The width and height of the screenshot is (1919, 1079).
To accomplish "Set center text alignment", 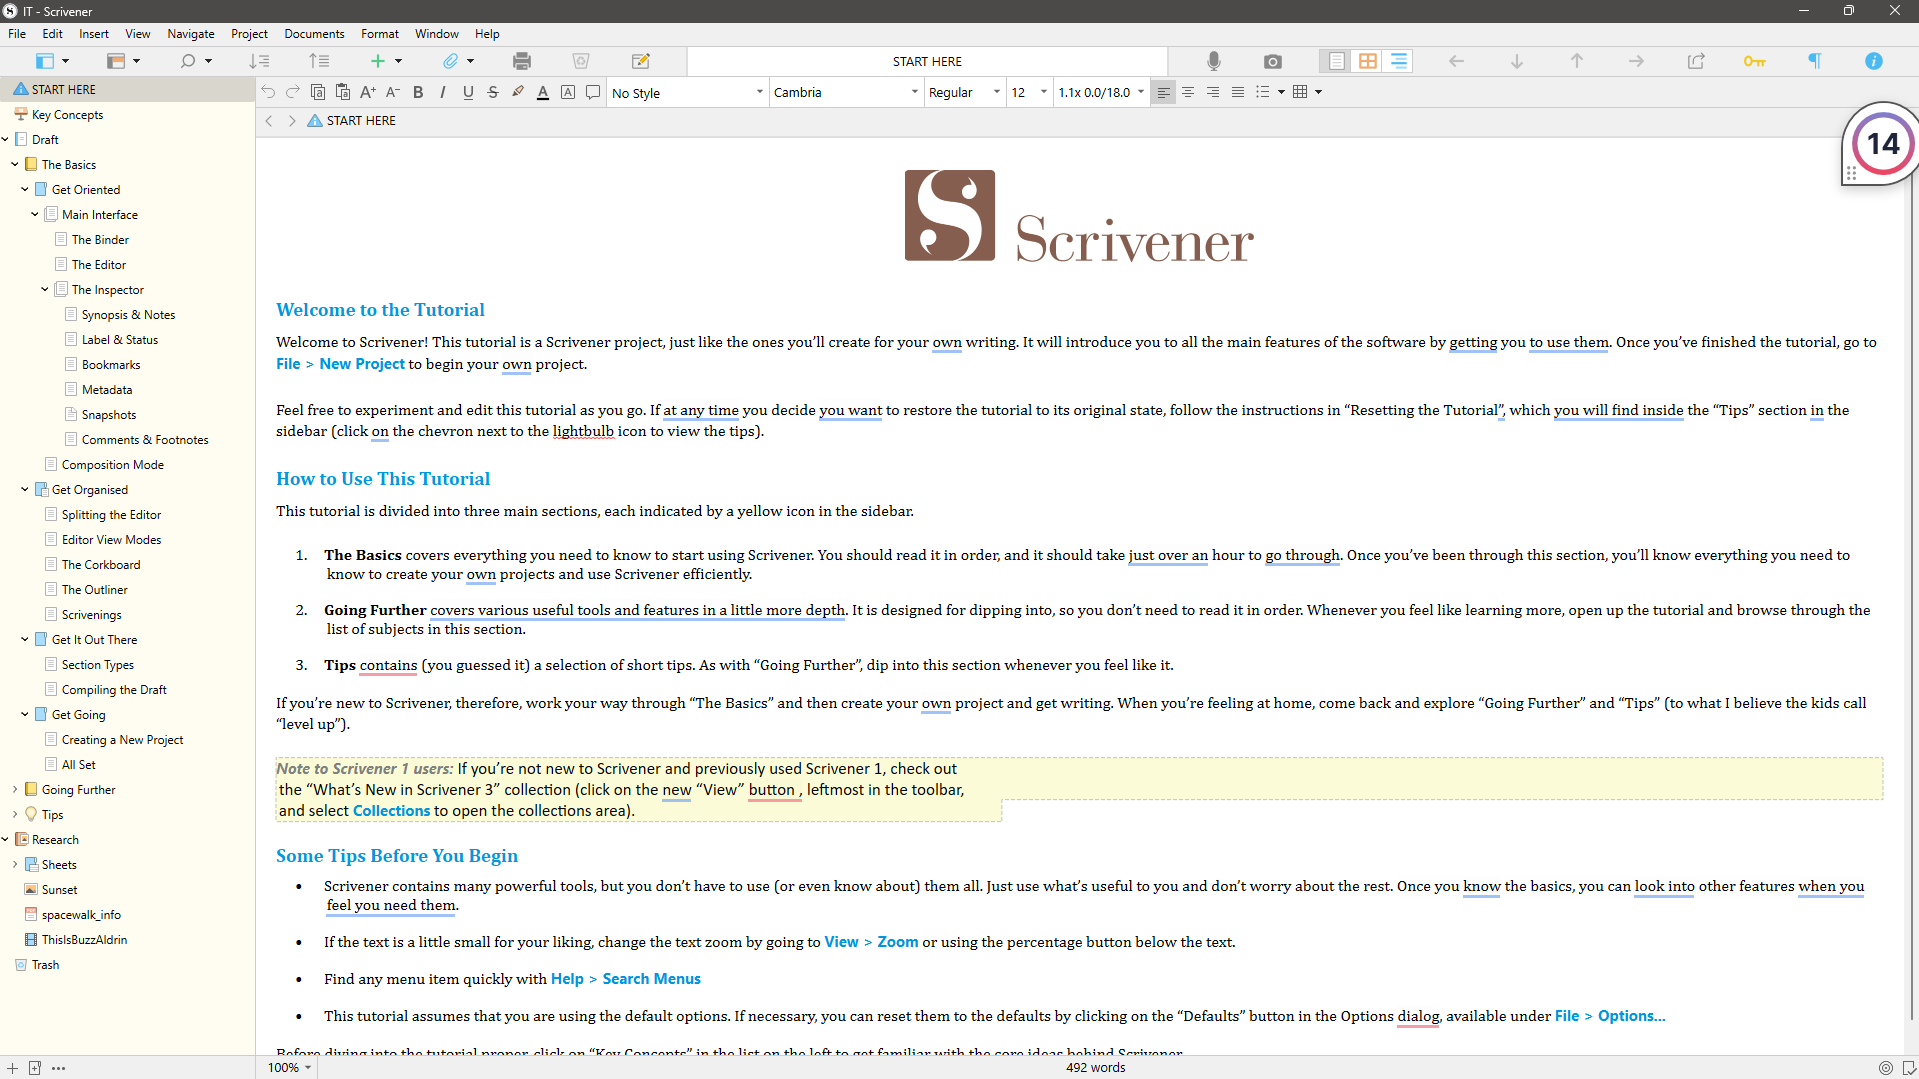I will (1188, 92).
